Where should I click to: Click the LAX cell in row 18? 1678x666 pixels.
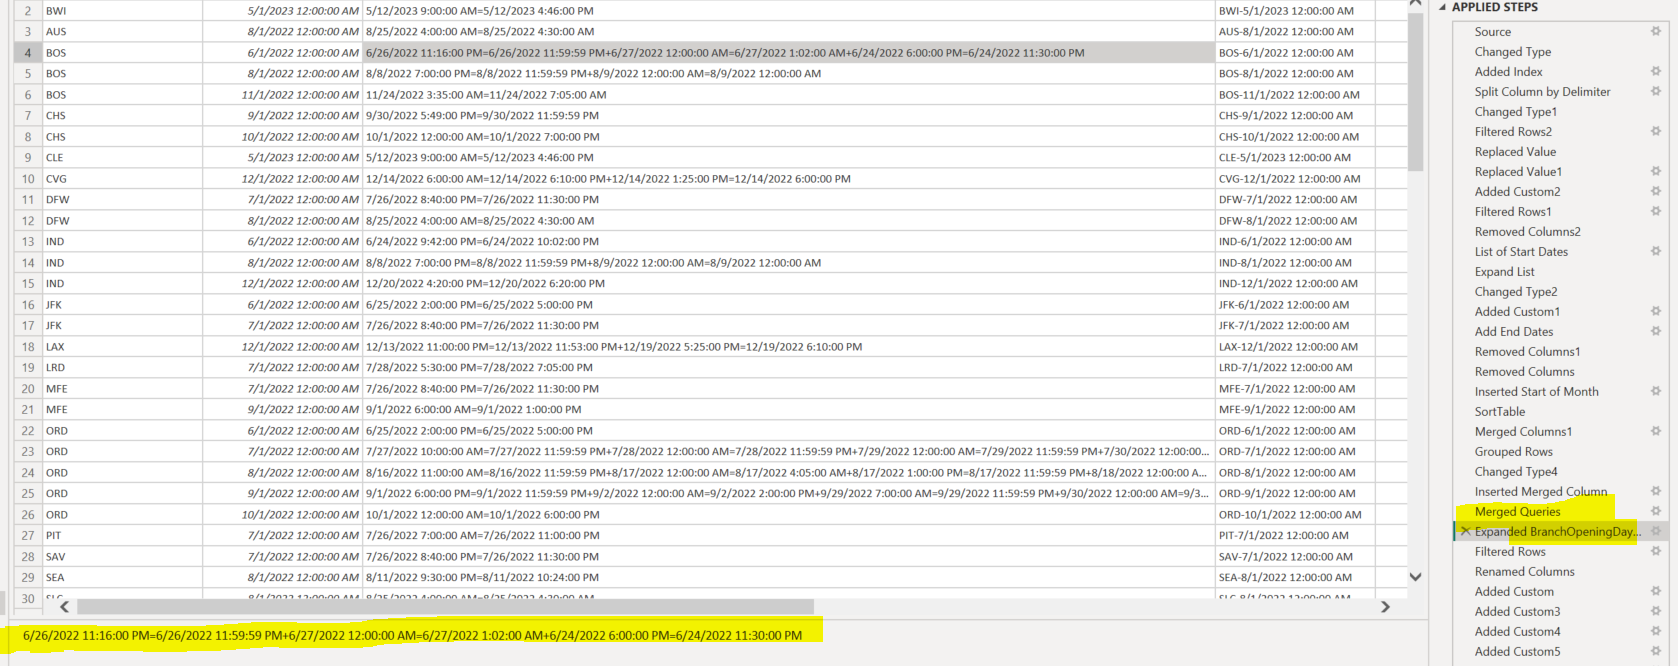pyautogui.click(x=122, y=347)
